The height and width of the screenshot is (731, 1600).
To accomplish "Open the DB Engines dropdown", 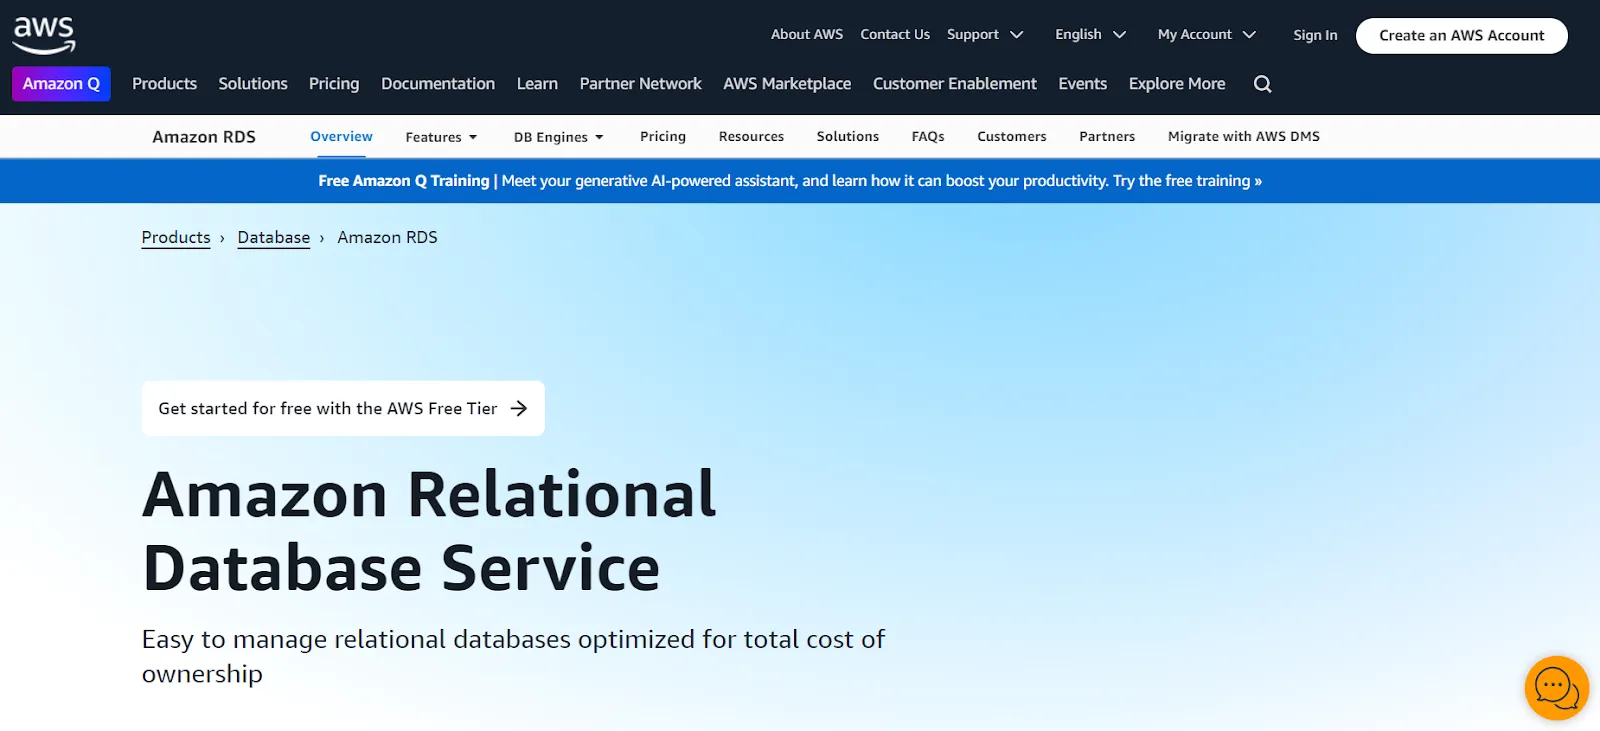I will tap(559, 137).
